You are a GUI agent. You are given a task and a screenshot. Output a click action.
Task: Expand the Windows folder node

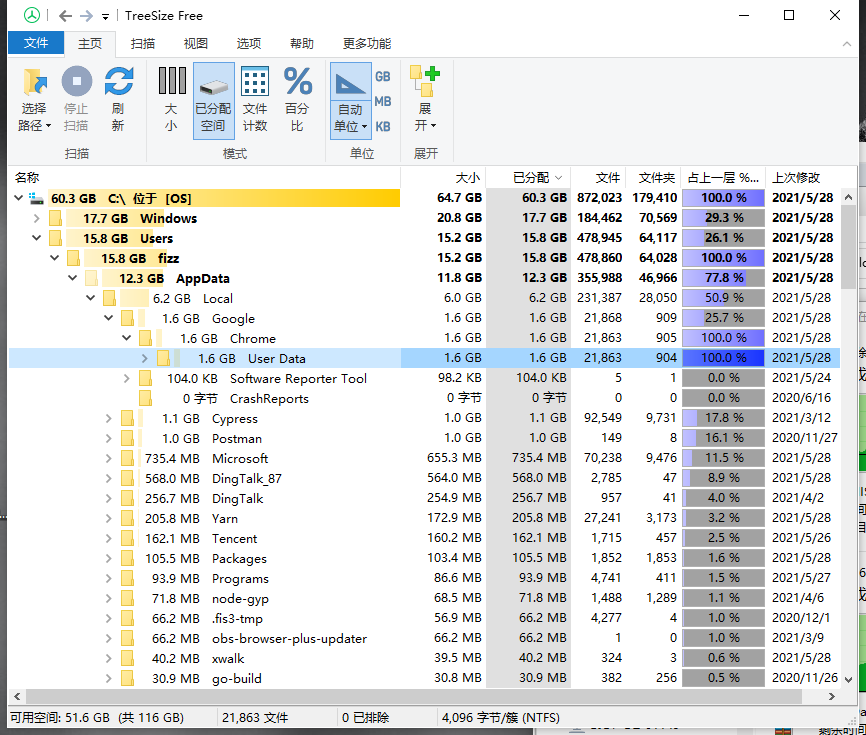click(x=36, y=218)
